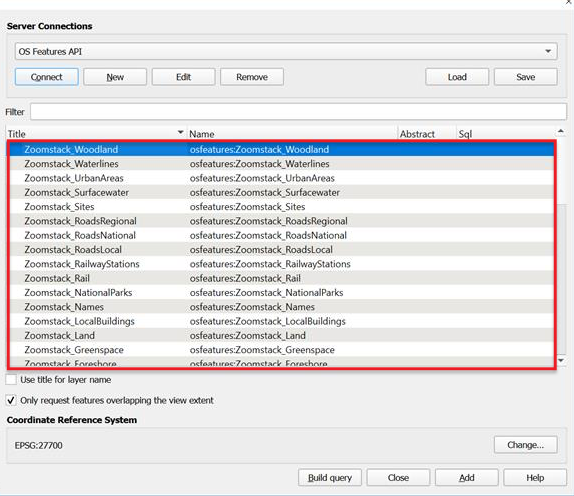Screen dimensions: 574x496
Task: Create a New server connection
Action: coord(115,77)
